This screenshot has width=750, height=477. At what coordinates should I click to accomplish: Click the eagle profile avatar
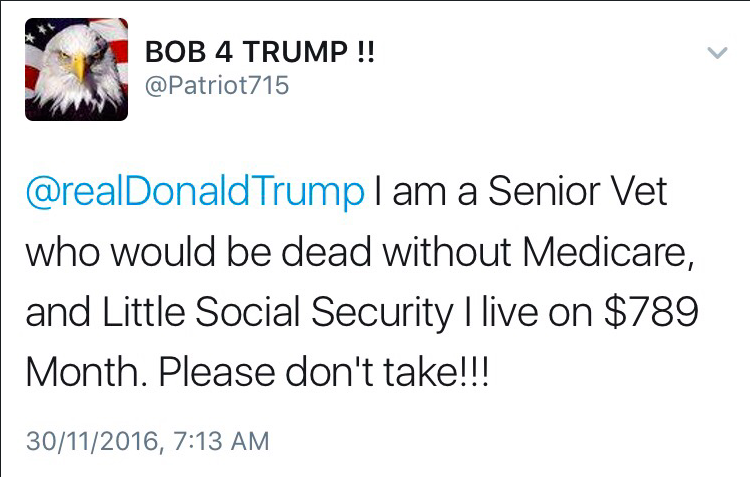click(77, 72)
